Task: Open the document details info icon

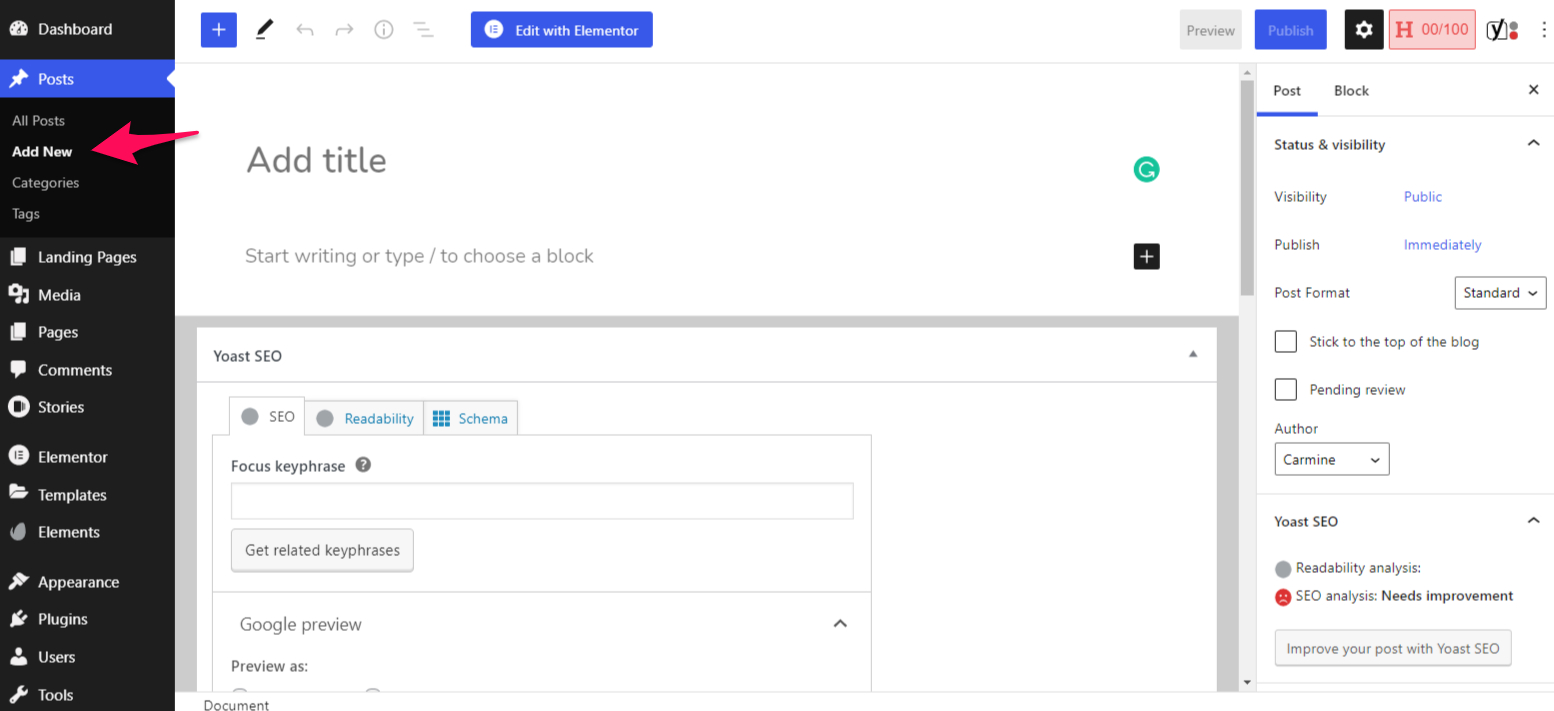Action: tap(384, 30)
